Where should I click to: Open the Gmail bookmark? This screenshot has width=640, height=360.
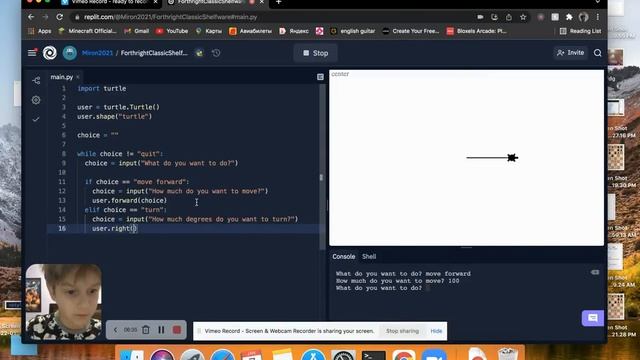137,31
